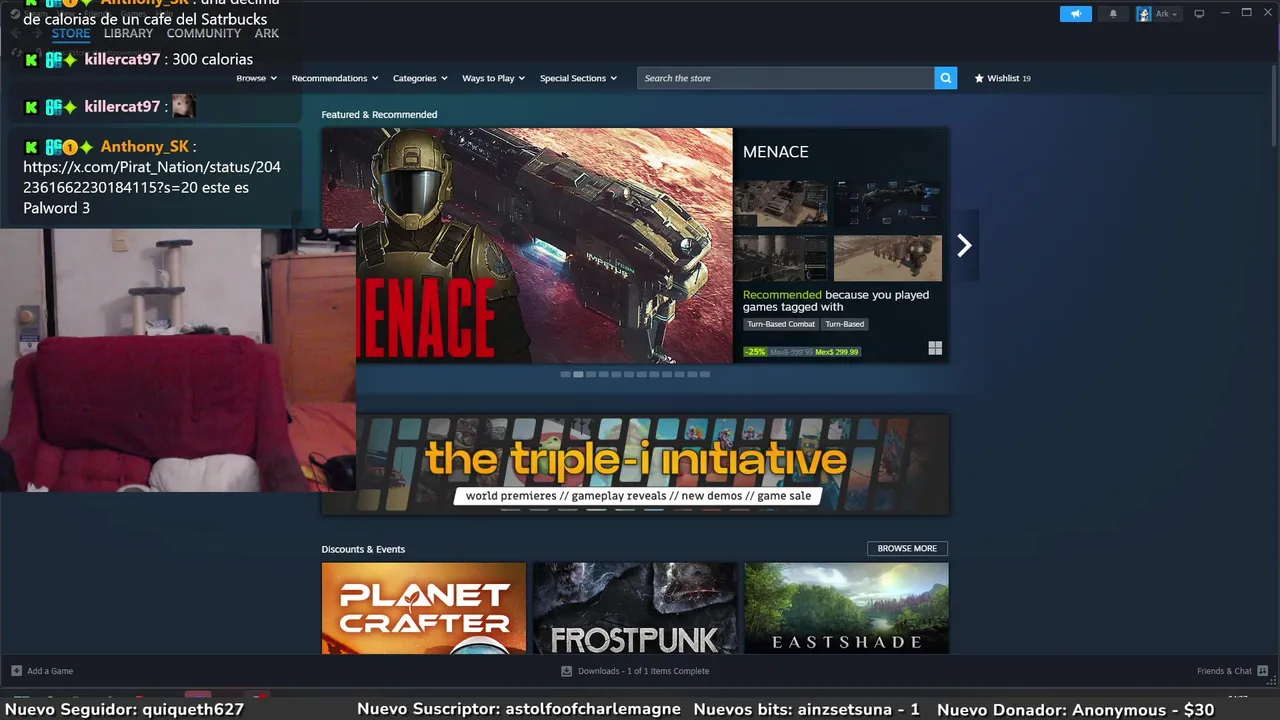
Task: Expand the Browse menu
Action: click(256, 78)
